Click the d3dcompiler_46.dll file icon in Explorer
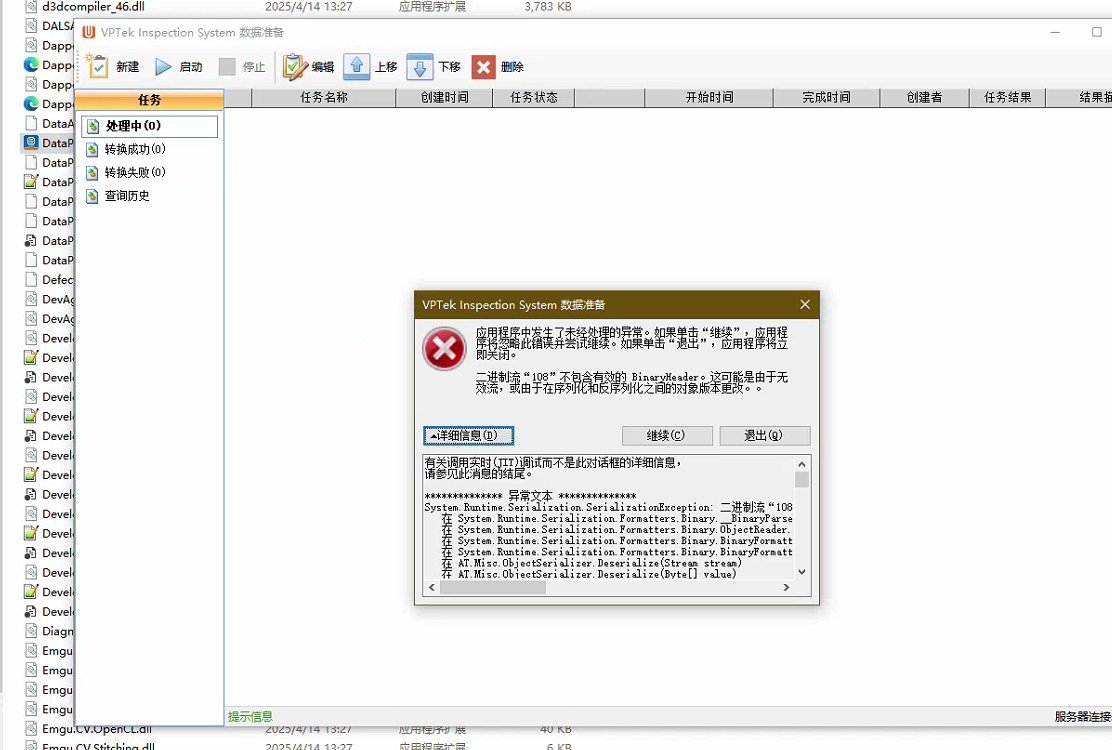This screenshot has height=750, width=1112. coord(31,6)
